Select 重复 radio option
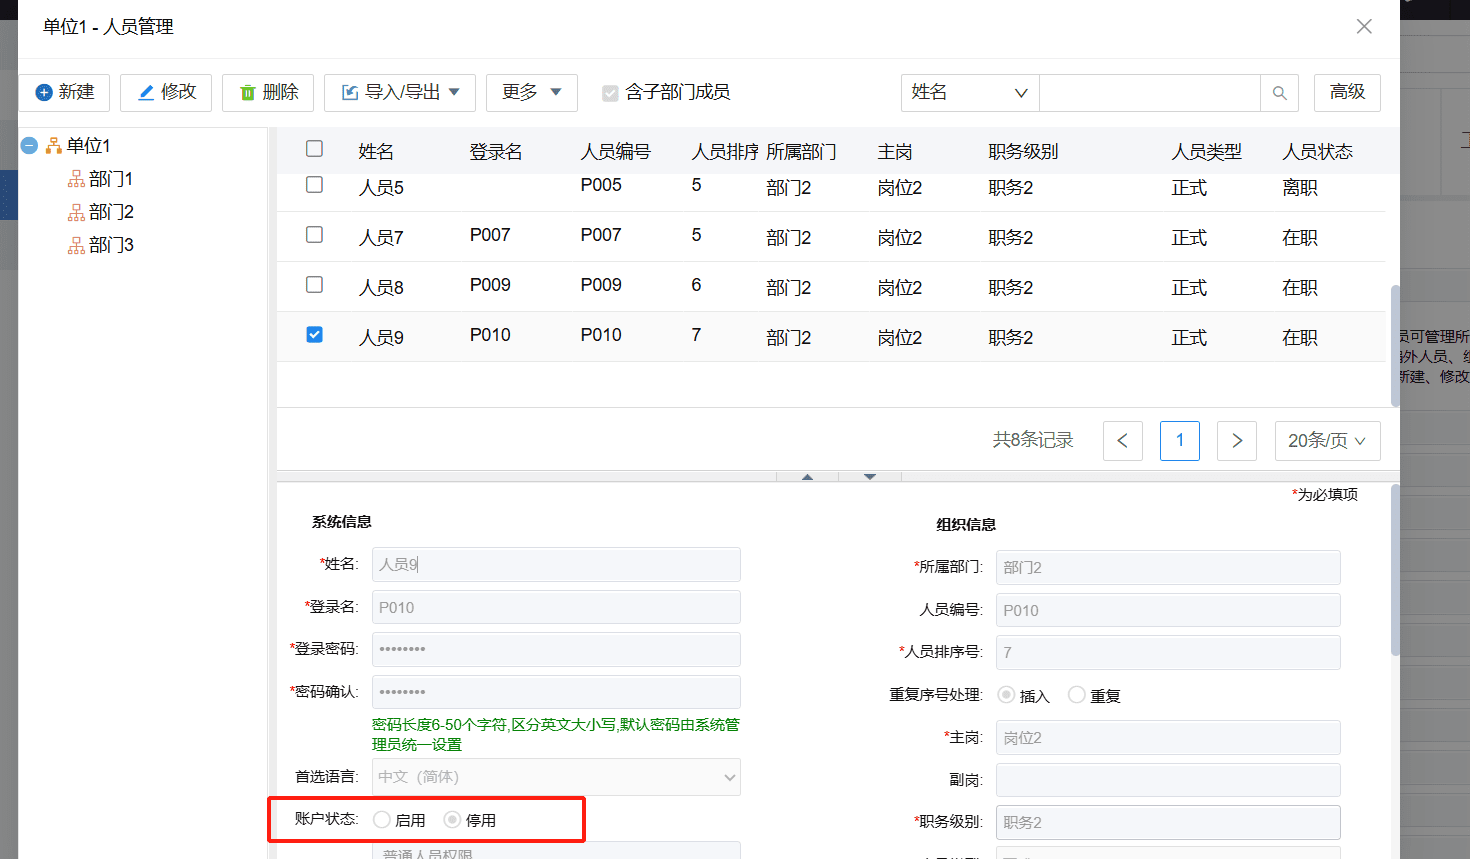Screen dimensions: 1470x859 [x=1076, y=694]
